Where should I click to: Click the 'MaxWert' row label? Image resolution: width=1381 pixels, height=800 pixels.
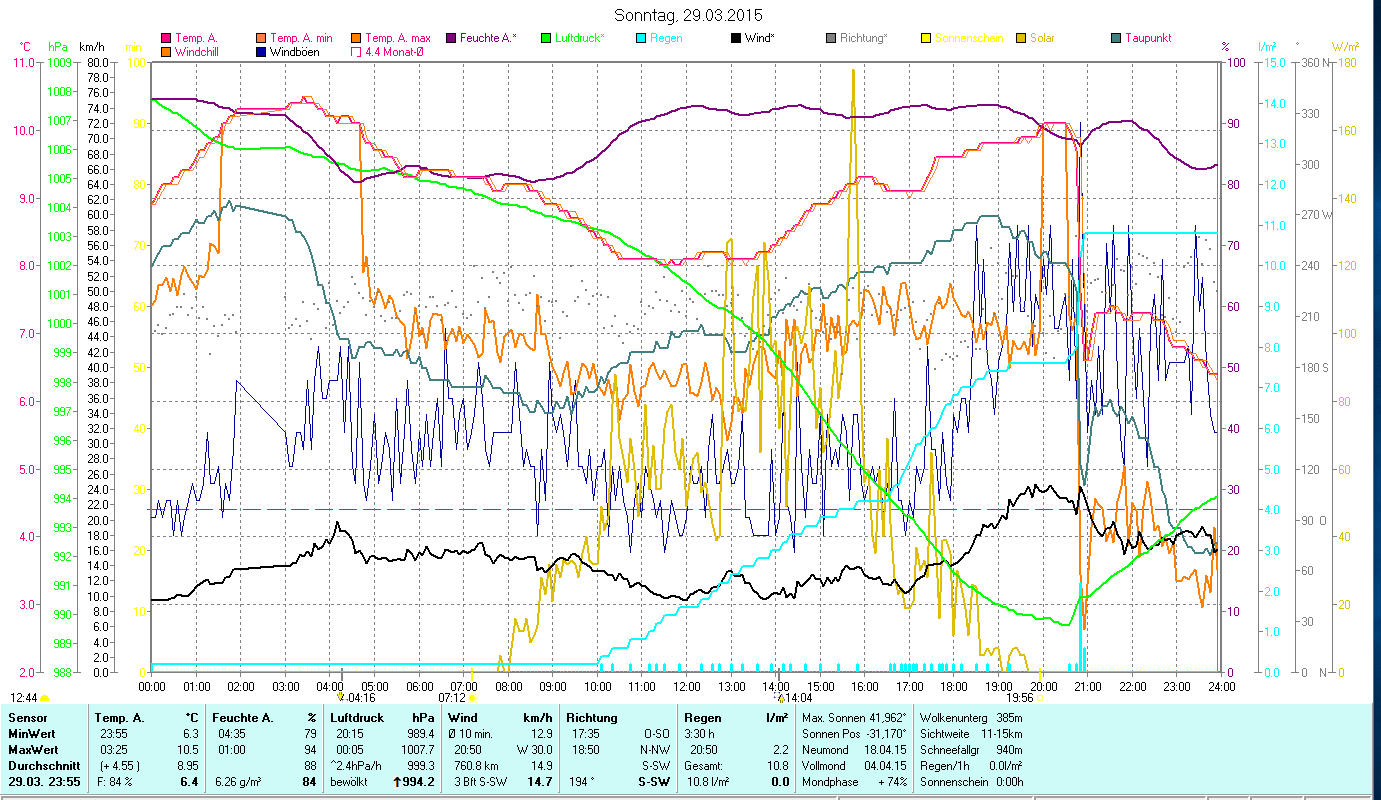[x=32, y=750]
